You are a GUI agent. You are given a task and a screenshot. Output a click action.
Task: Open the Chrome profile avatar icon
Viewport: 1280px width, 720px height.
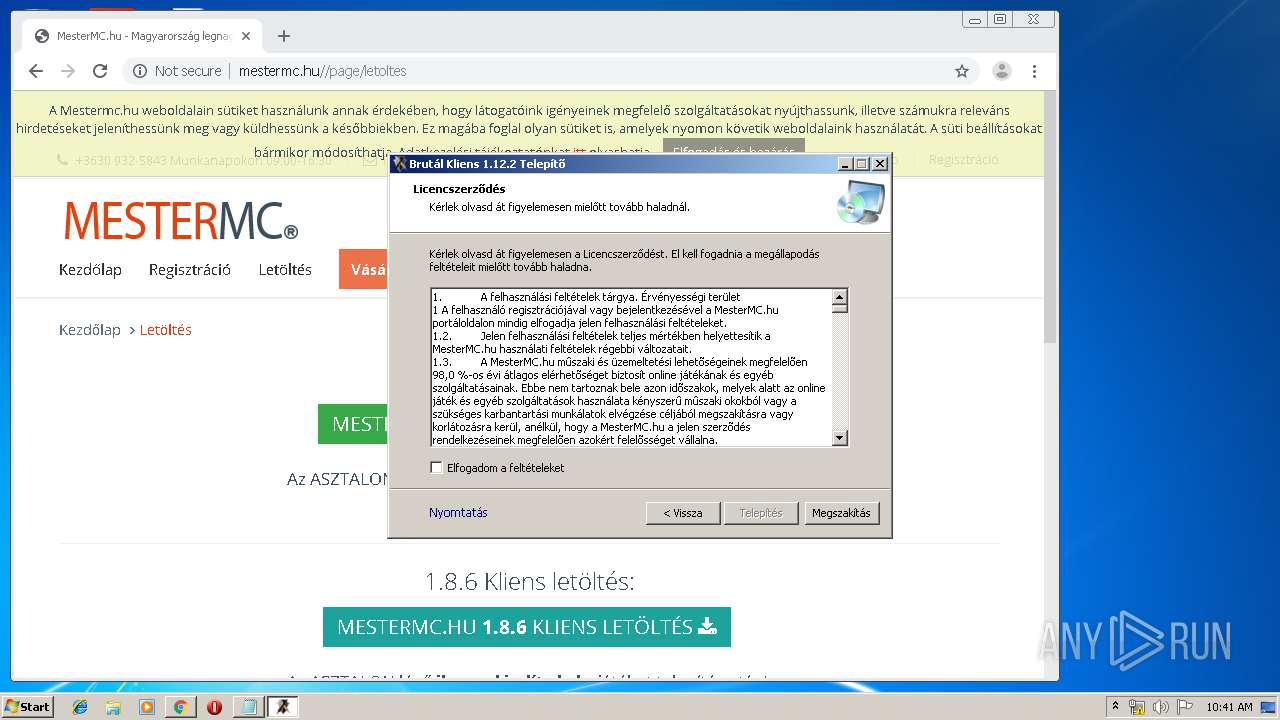[x=1001, y=71]
